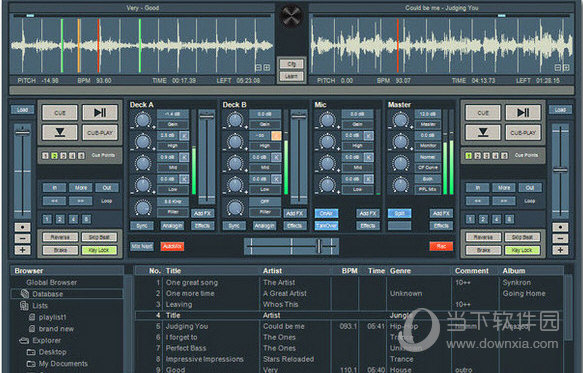This screenshot has width=583, height=373.
Task: Open the Desktop folder in Explorer
Action: coord(52,352)
